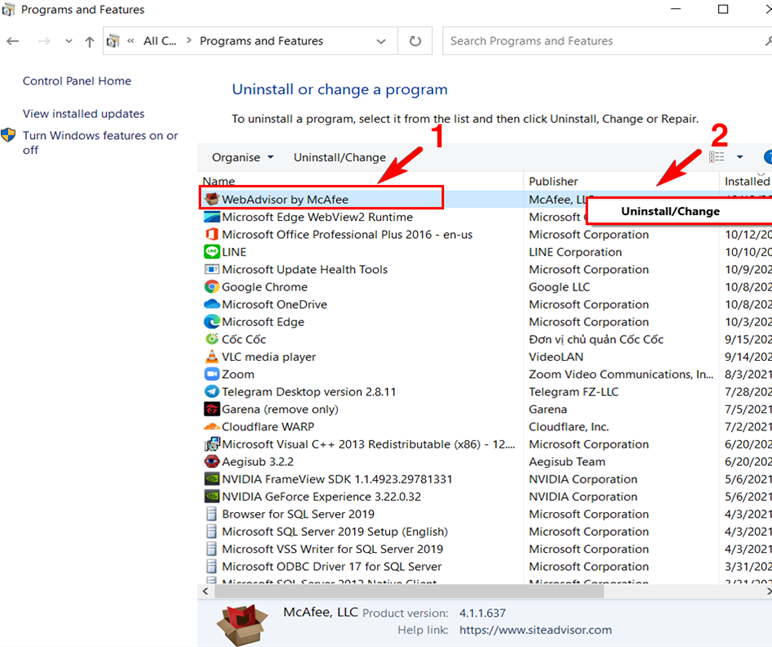Click the Microsoft ODBC Driver 17 icon
Viewport: 772px width, 647px height.
pos(212,566)
